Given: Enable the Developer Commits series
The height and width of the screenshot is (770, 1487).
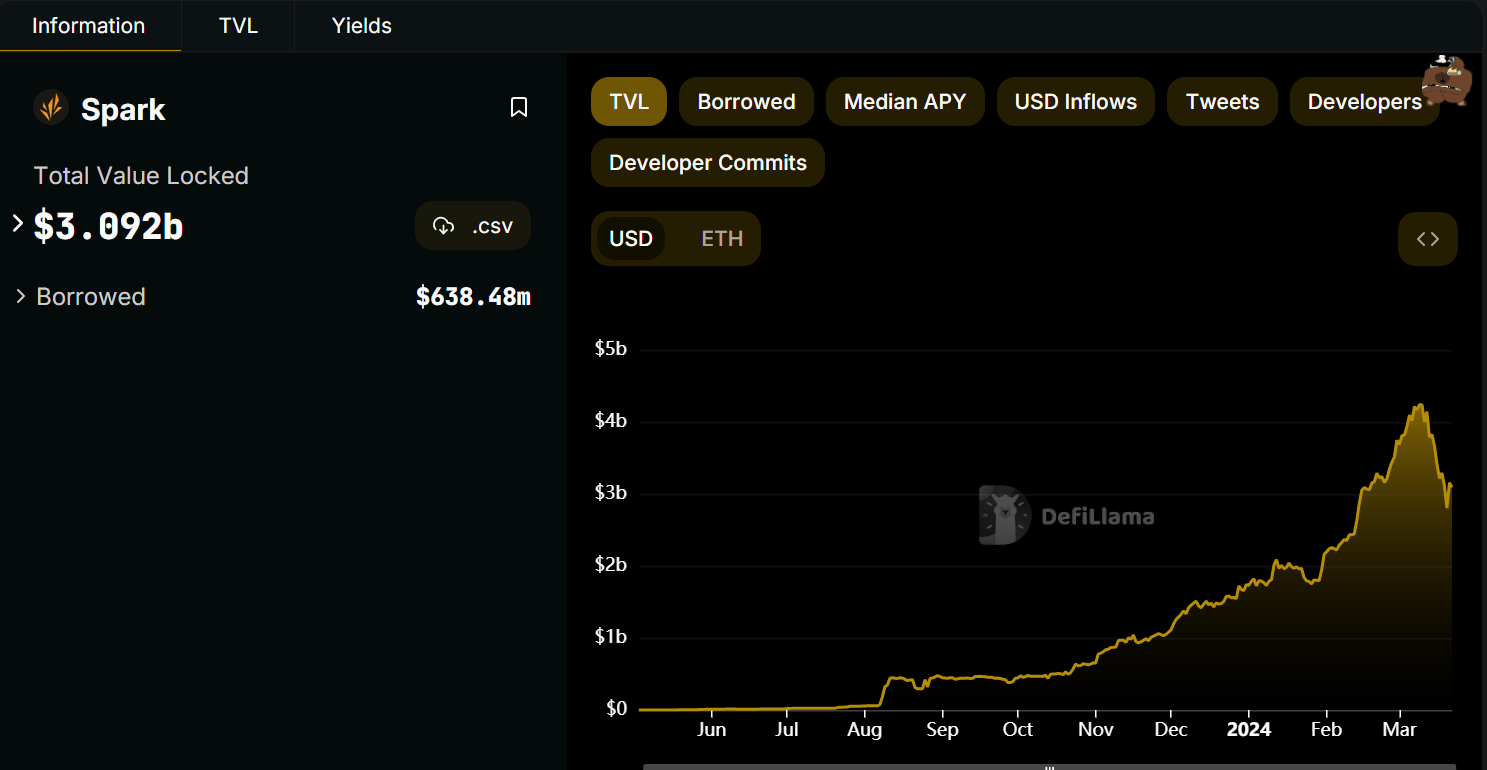Looking at the screenshot, I should 708,163.
